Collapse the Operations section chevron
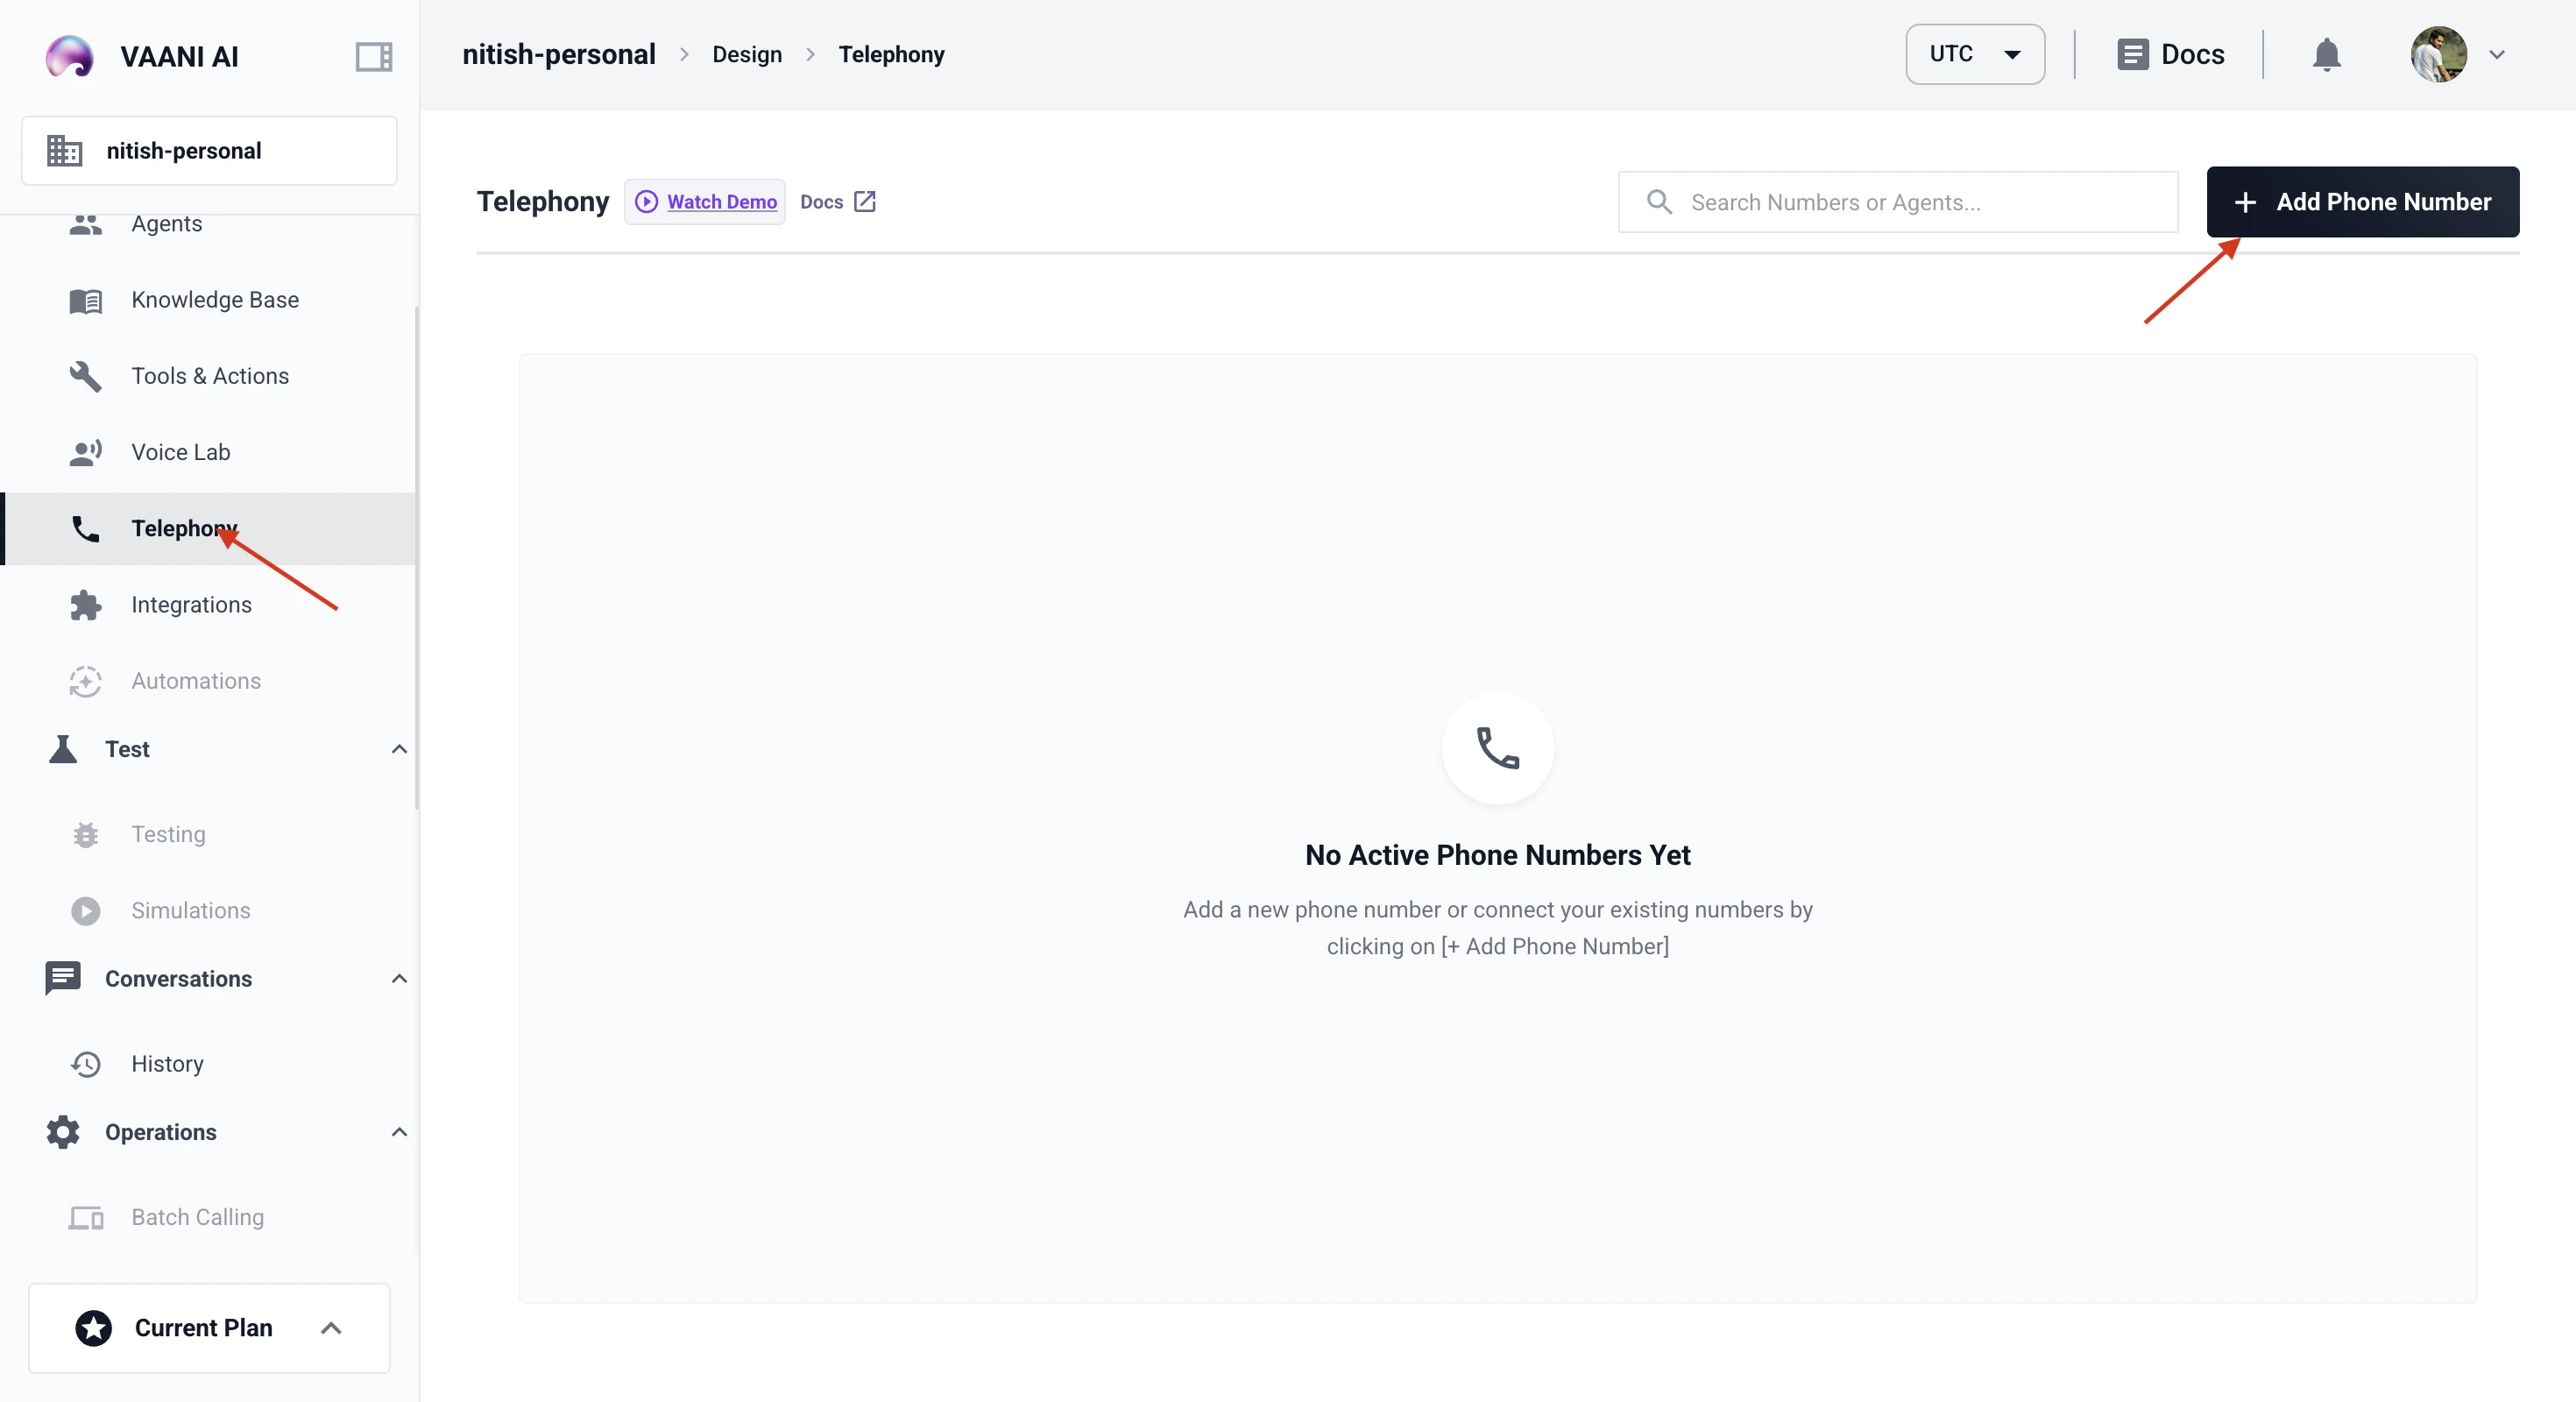2576x1402 pixels. click(x=399, y=1132)
